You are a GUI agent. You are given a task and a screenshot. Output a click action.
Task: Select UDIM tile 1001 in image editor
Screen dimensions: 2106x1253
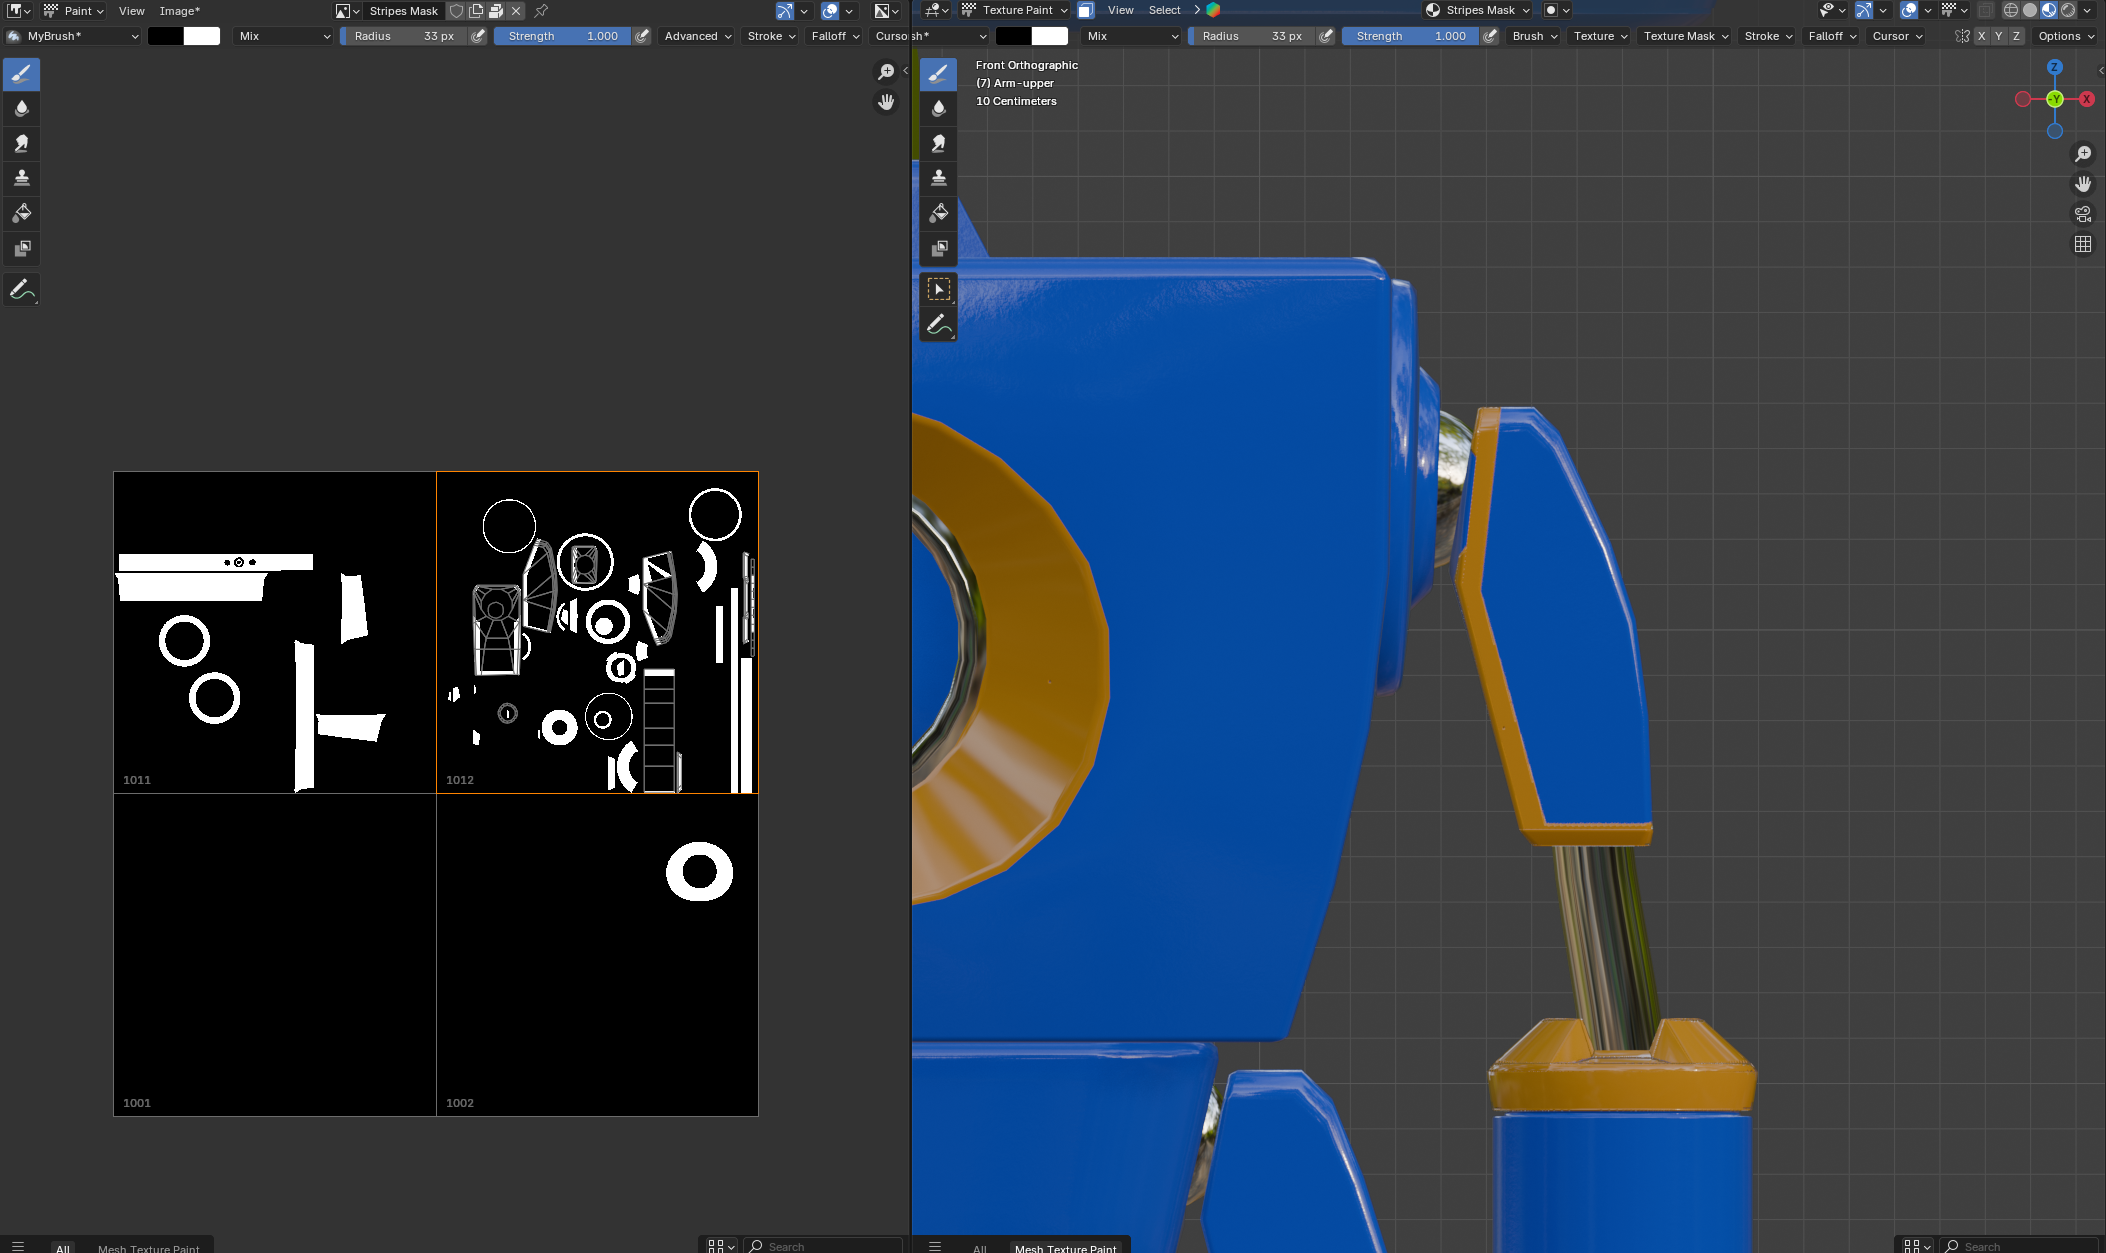point(275,955)
